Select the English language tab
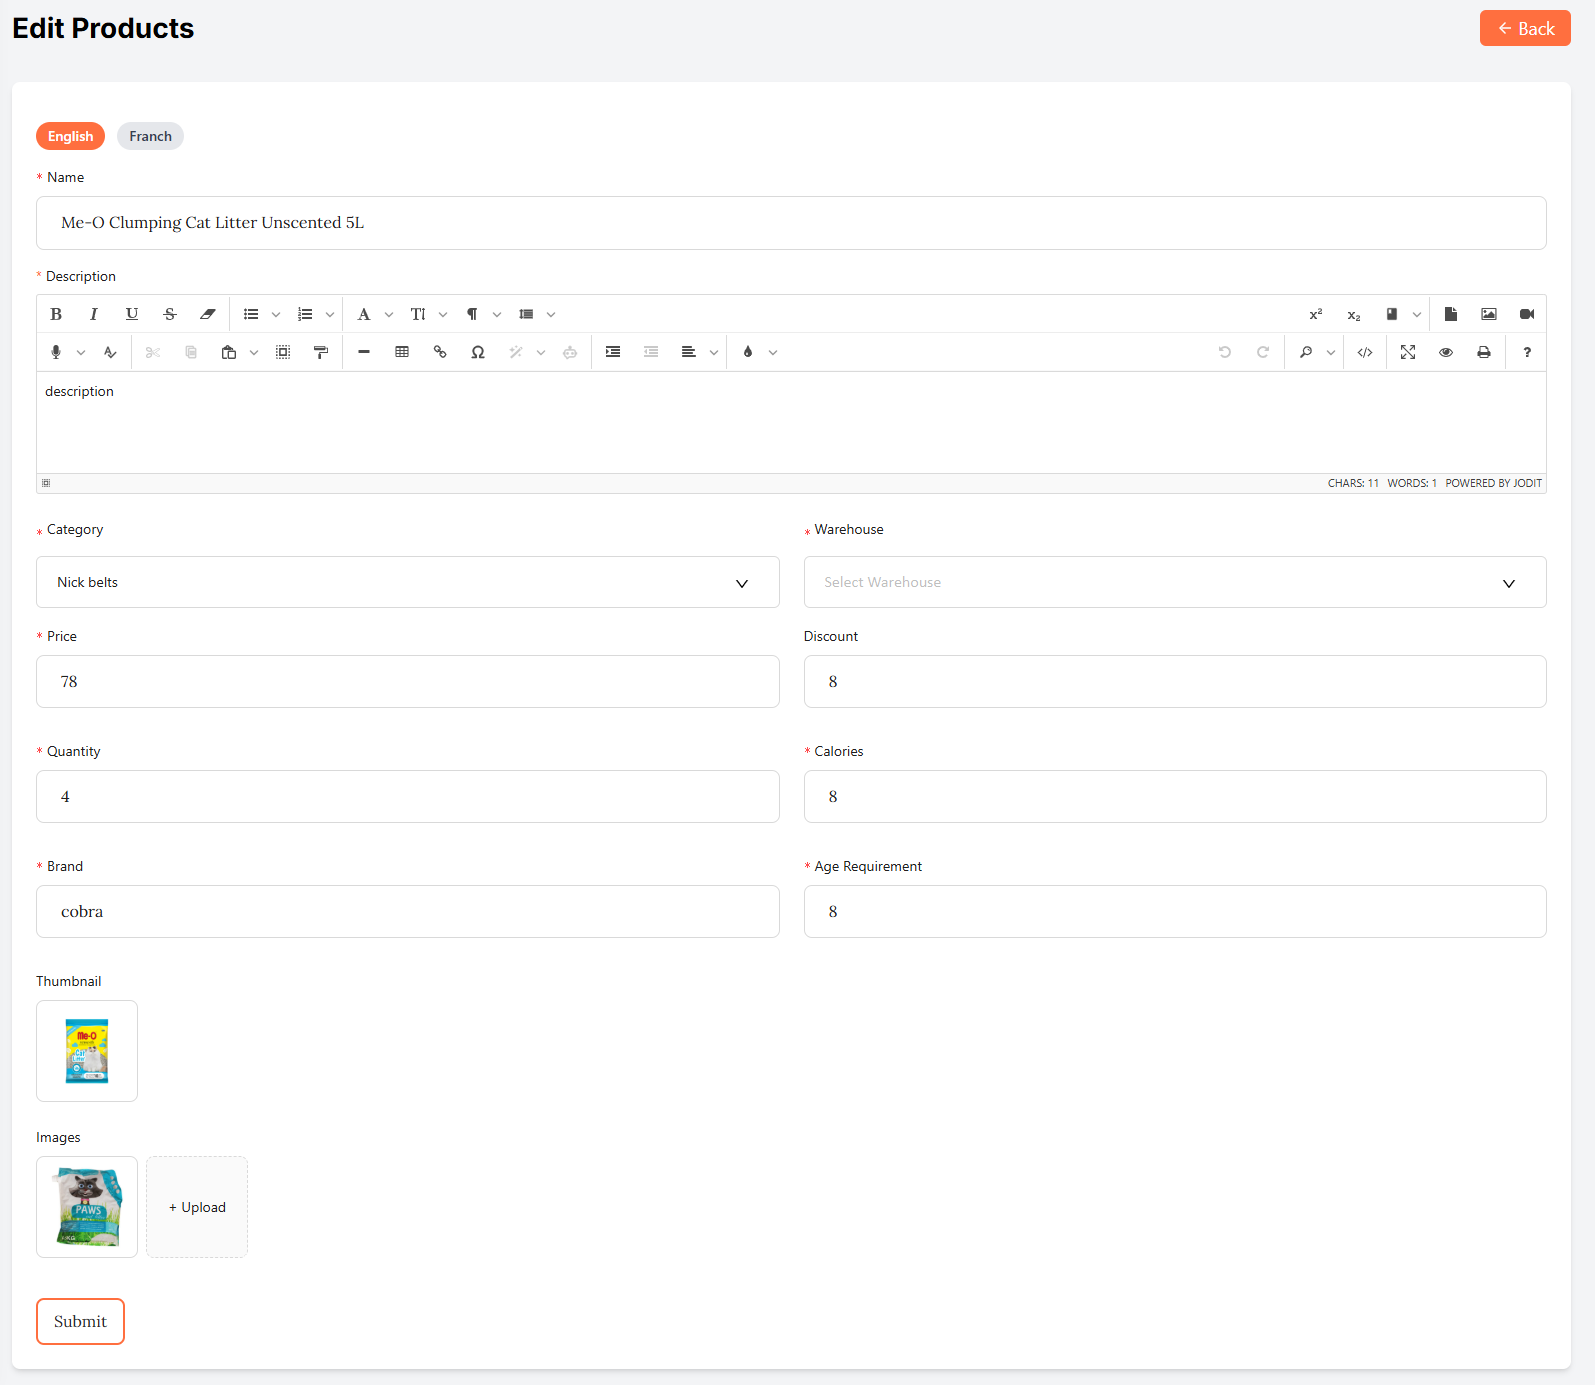1595x1385 pixels. click(x=70, y=136)
